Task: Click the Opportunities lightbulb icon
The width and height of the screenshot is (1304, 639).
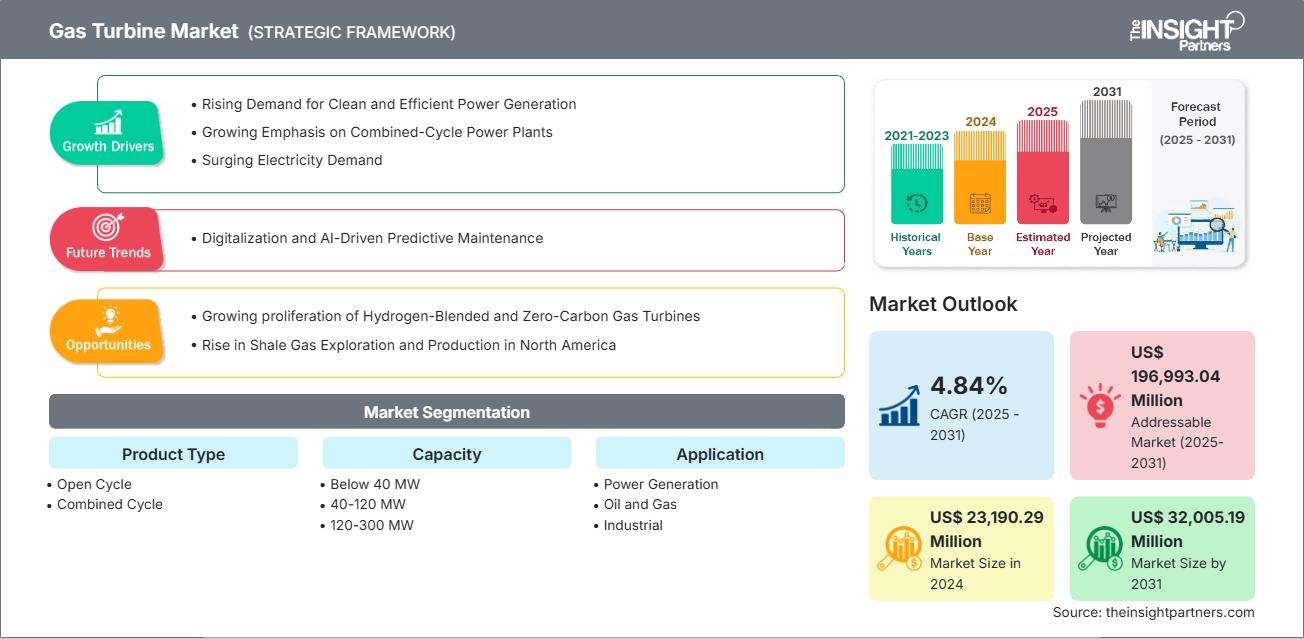Action: pos(107,319)
